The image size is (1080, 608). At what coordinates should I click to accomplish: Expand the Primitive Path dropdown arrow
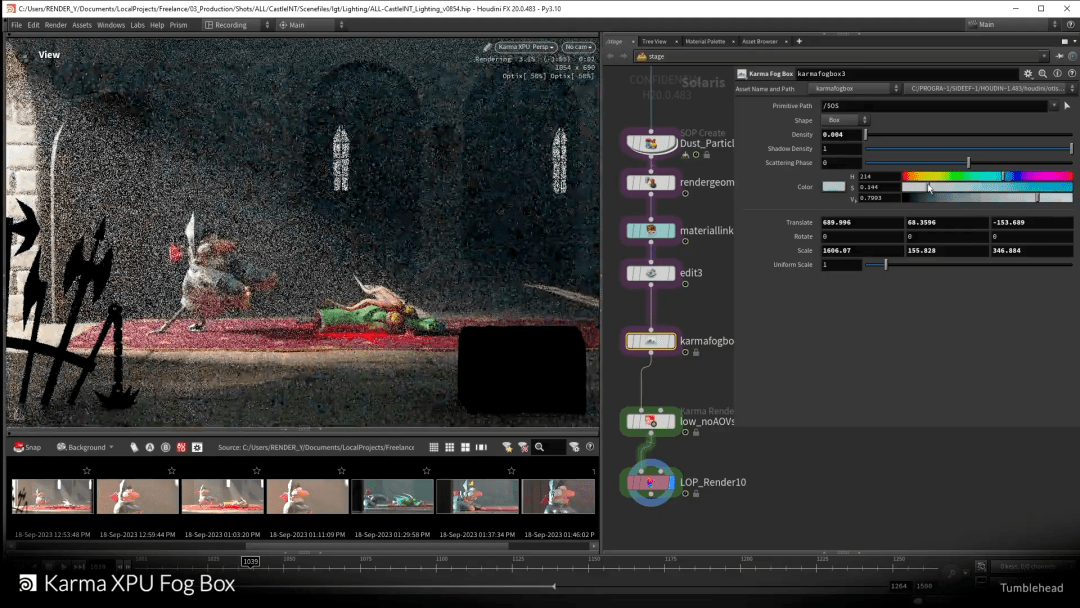point(1054,106)
